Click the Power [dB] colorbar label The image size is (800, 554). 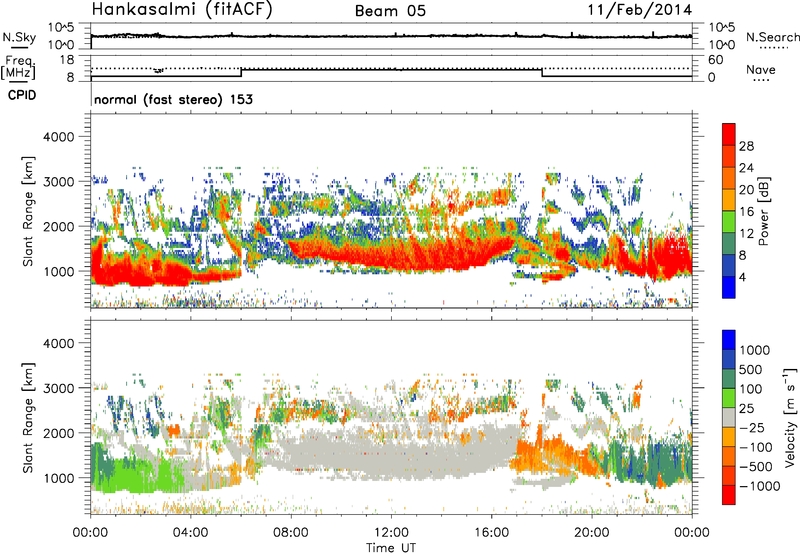pos(763,211)
